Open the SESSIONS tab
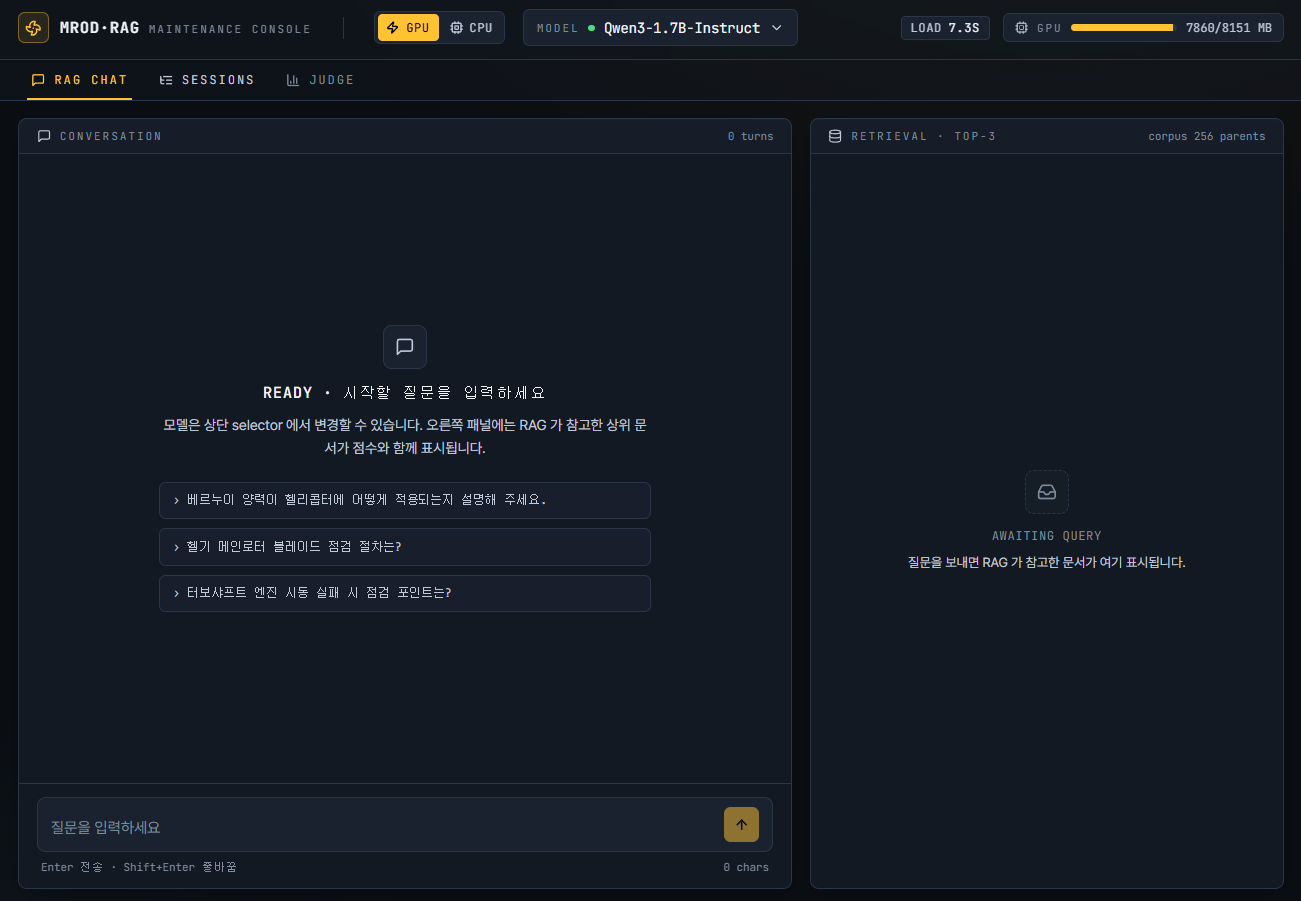Image resolution: width=1301 pixels, height=901 pixels. pos(207,80)
